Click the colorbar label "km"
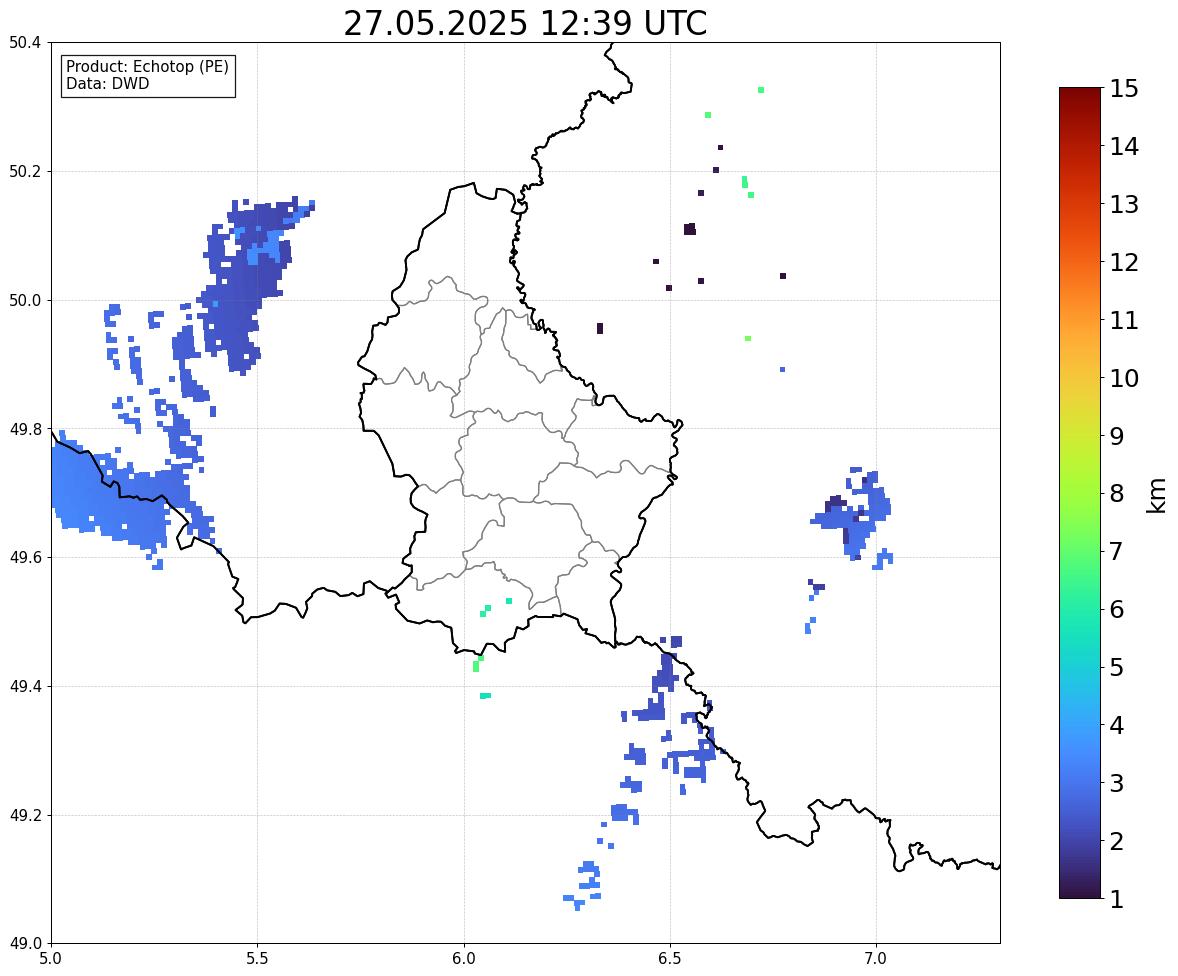The height and width of the screenshot is (976, 1178). 1156,495
